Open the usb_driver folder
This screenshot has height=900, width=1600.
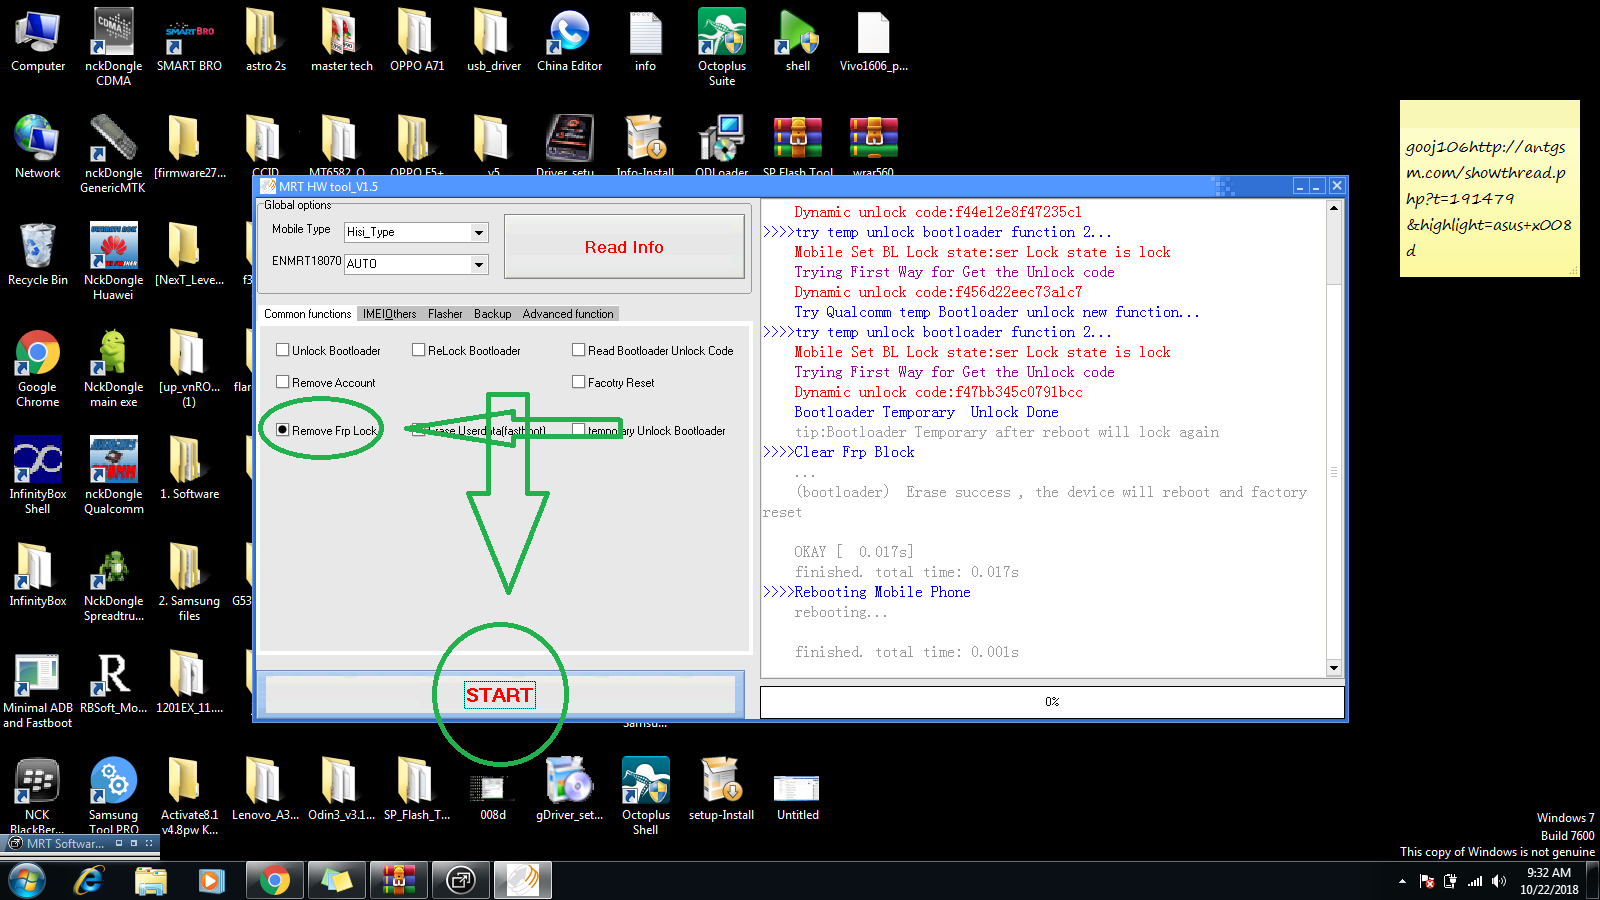(493, 41)
